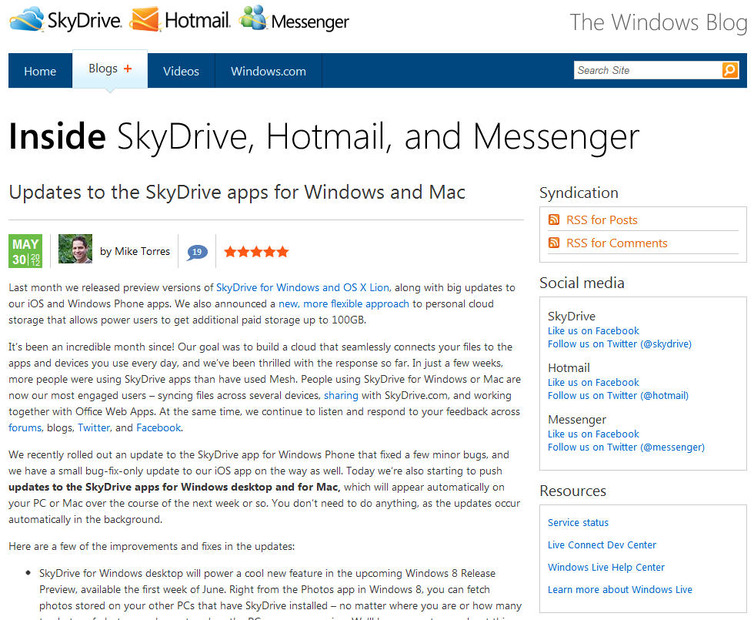Image resolution: width=754 pixels, height=620 pixels.
Task: Click Follow us on Twitter (@skydrive)
Action: tap(619, 344)
